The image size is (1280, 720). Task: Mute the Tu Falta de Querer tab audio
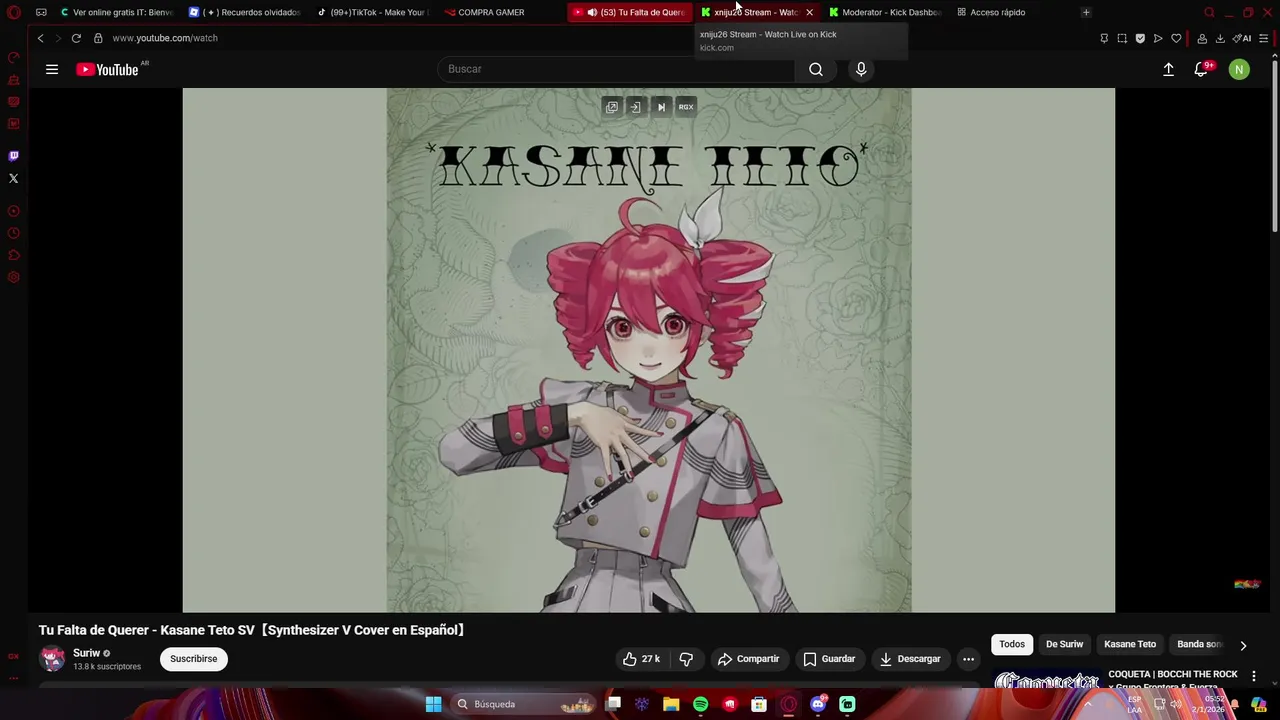tap(592, 12)
